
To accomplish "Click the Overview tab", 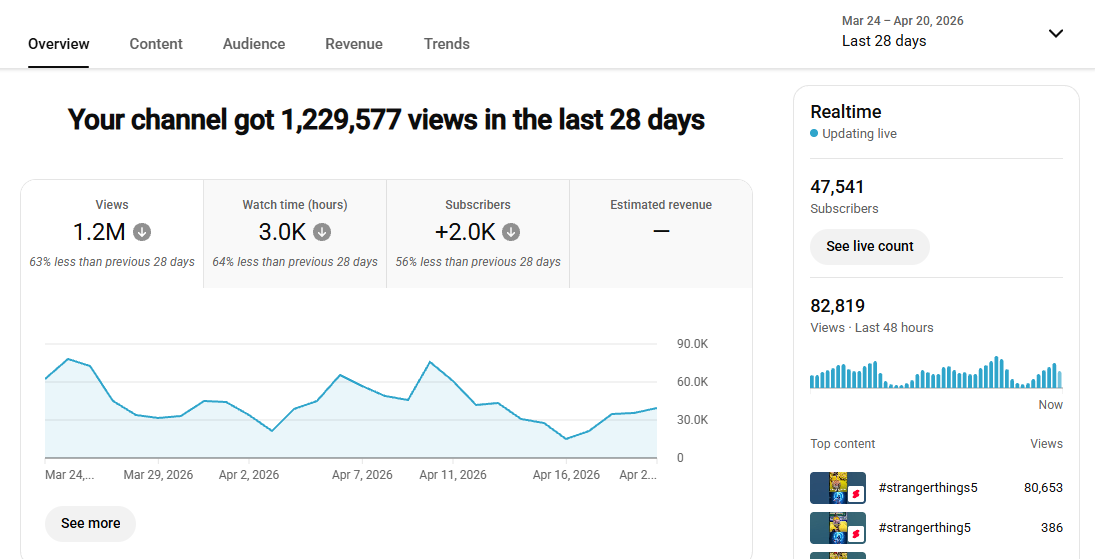I will coord(59,44).
